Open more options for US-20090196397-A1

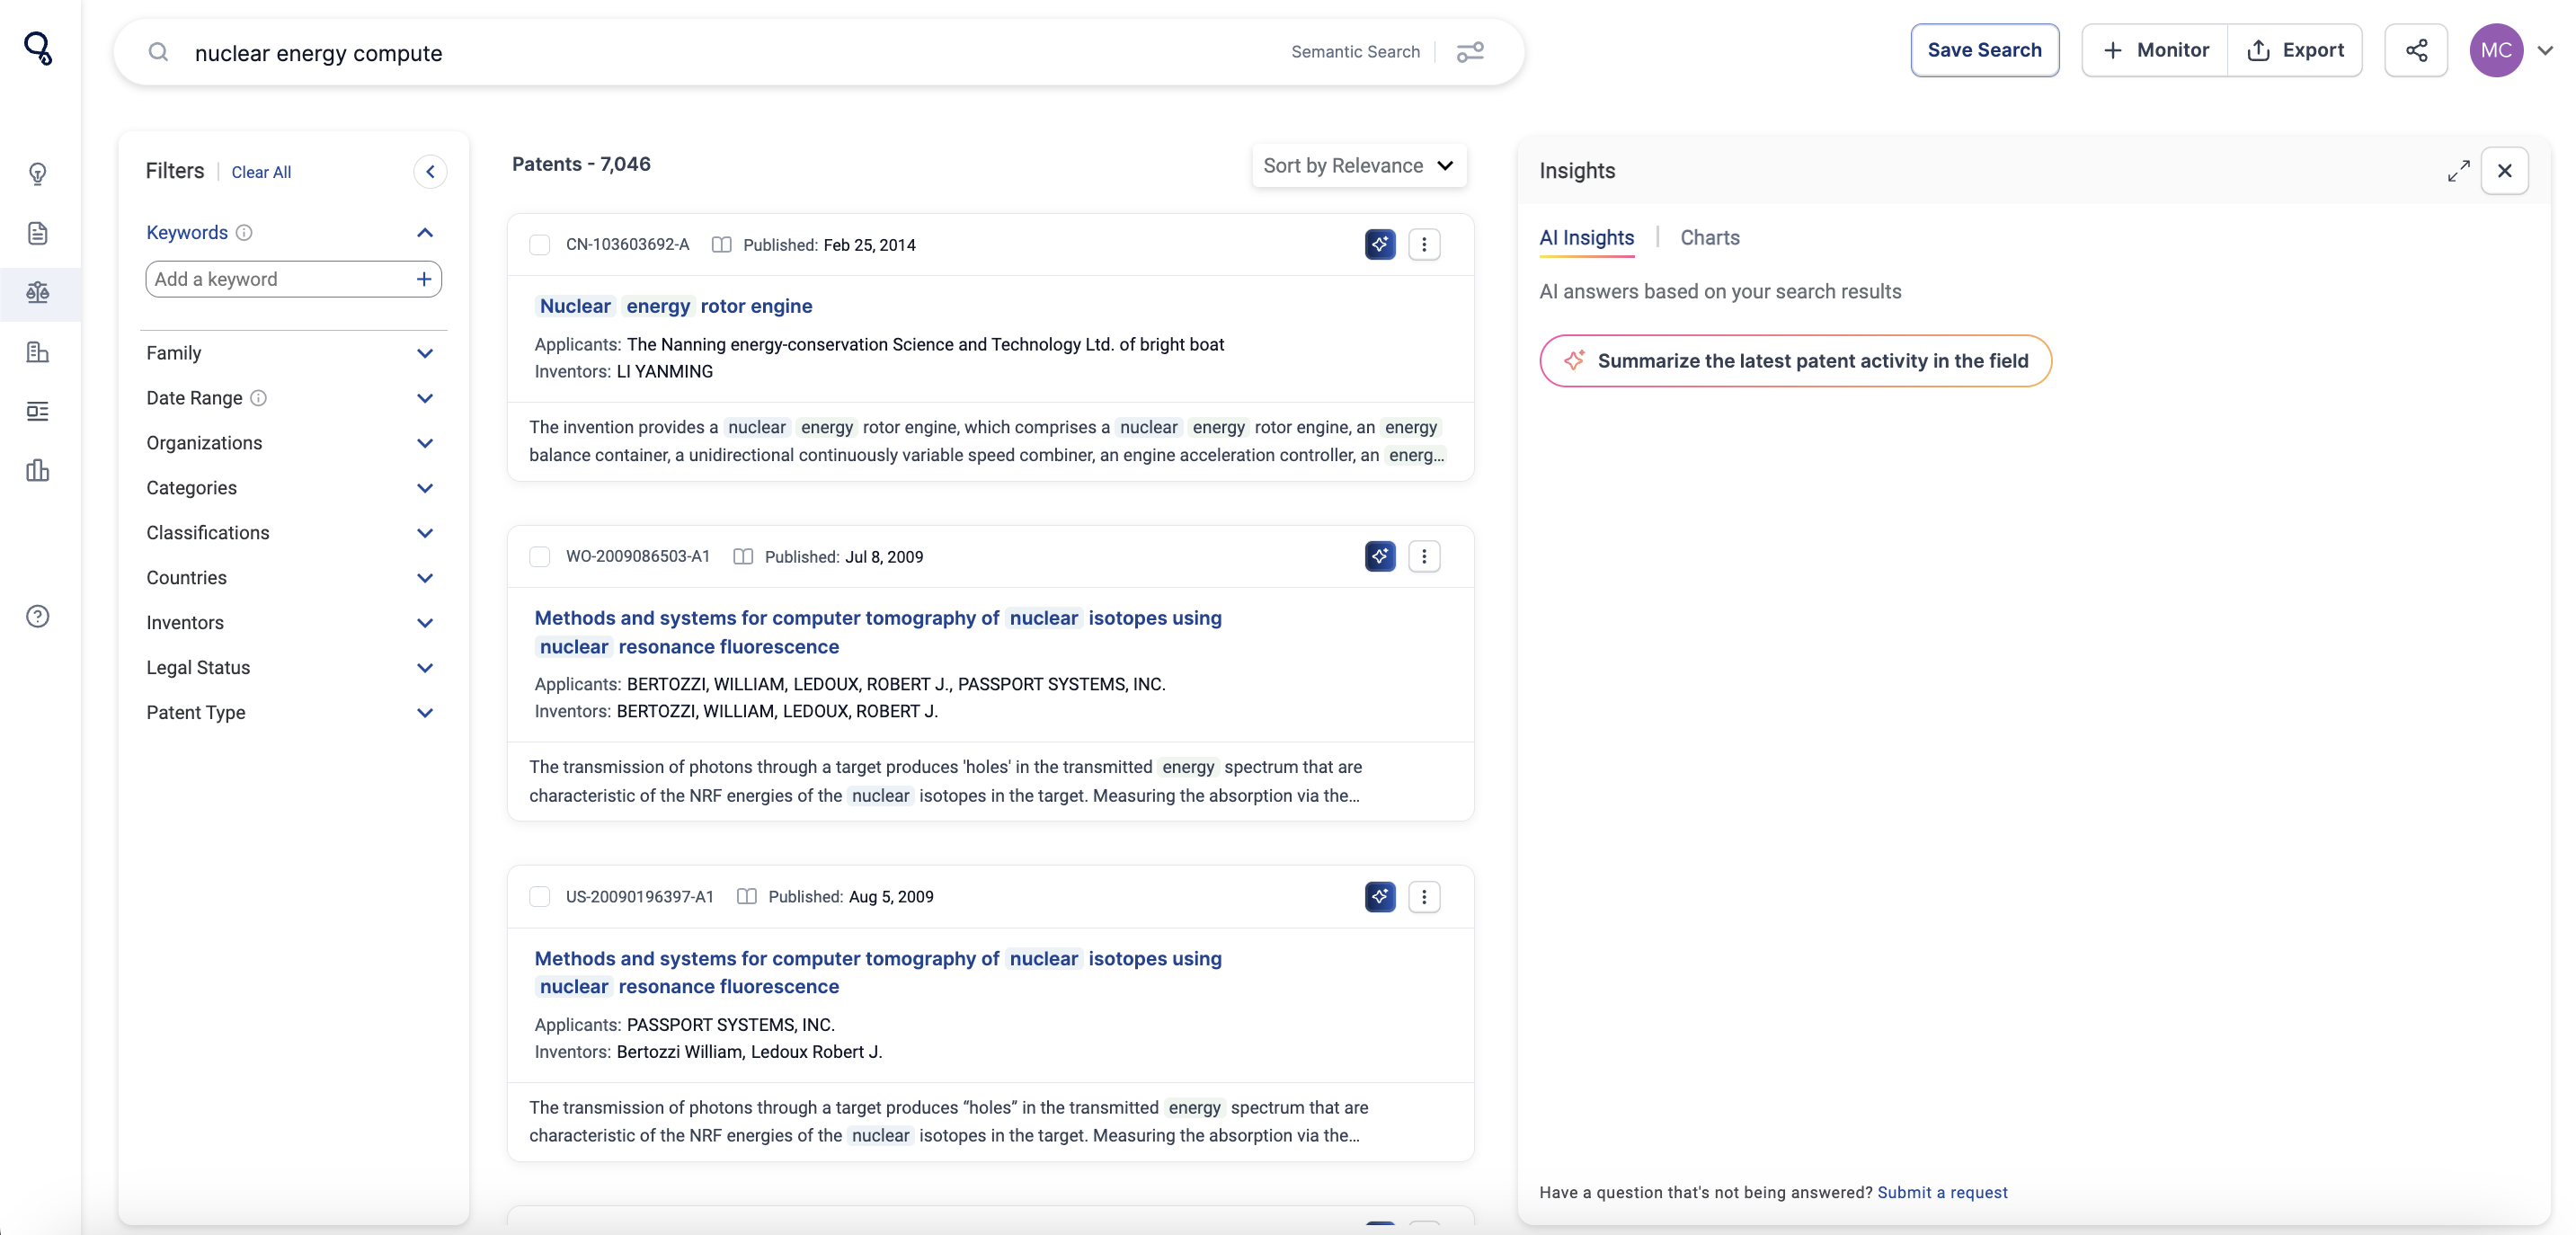tap(1424, 897)
